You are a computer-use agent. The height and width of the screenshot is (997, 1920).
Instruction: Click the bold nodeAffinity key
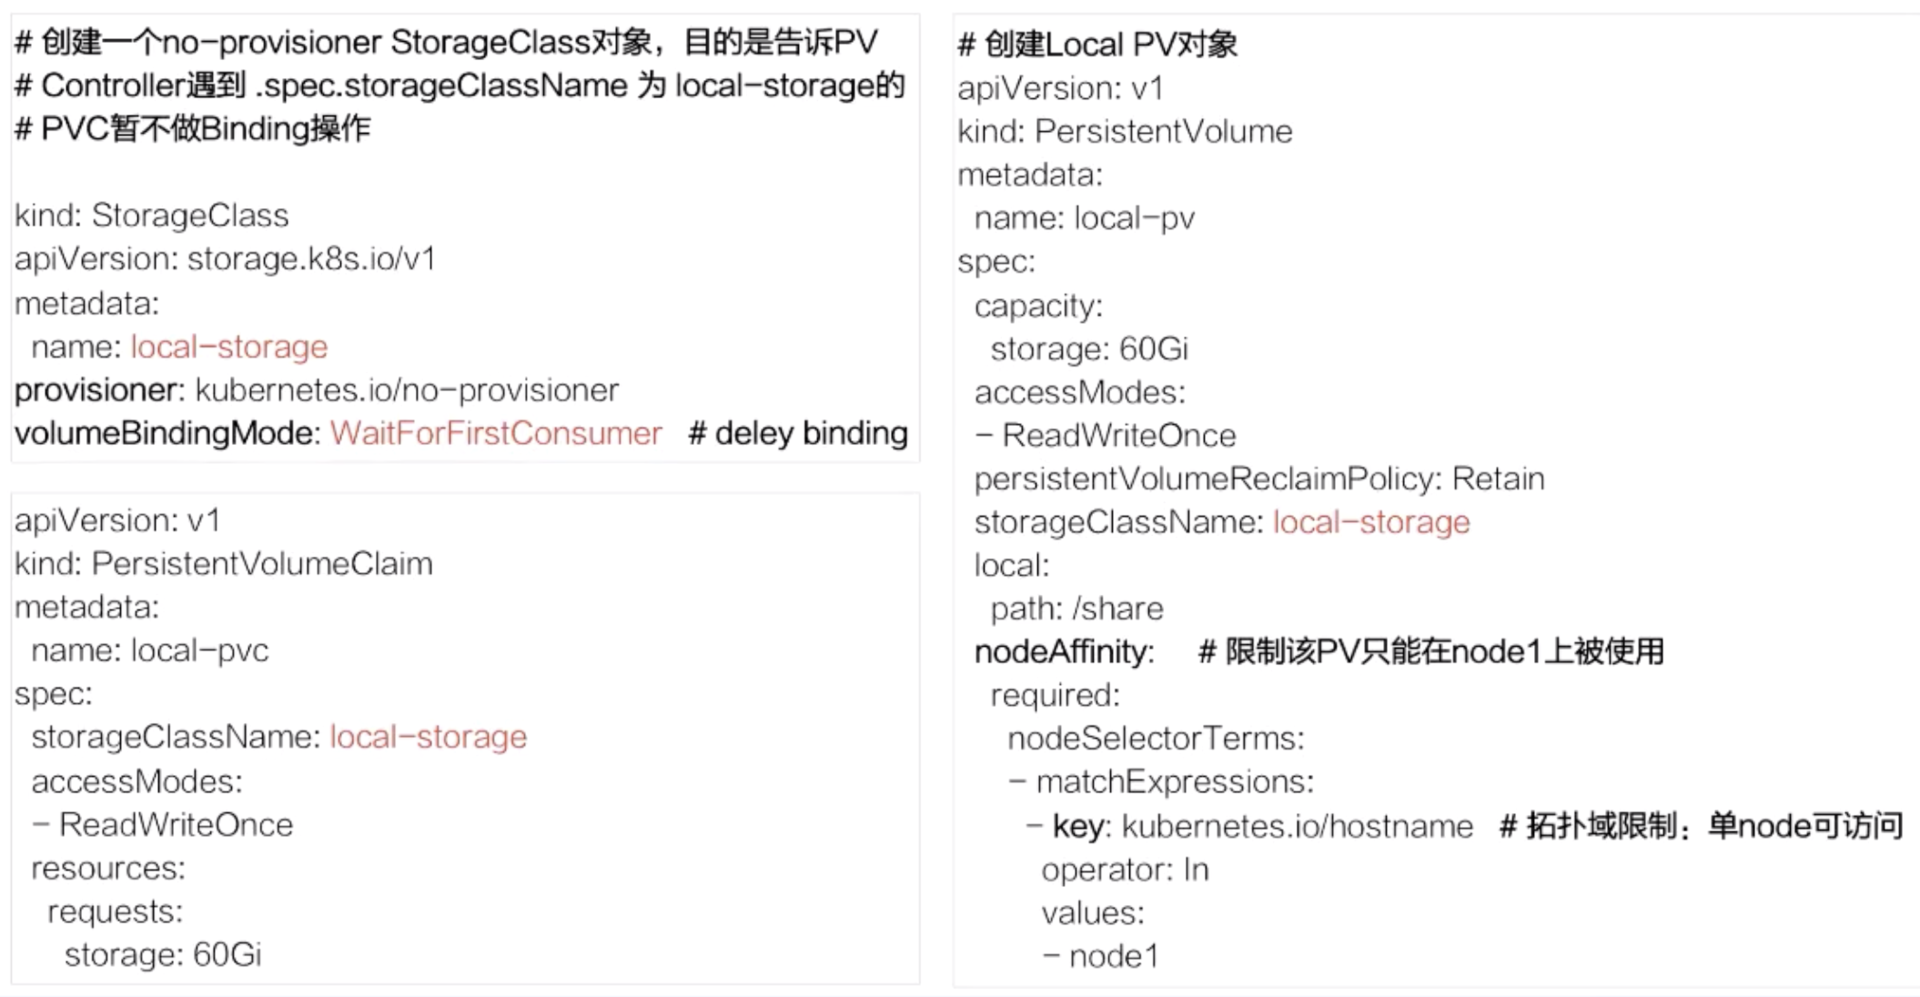pyautogui.click(x=1064, y=652)
